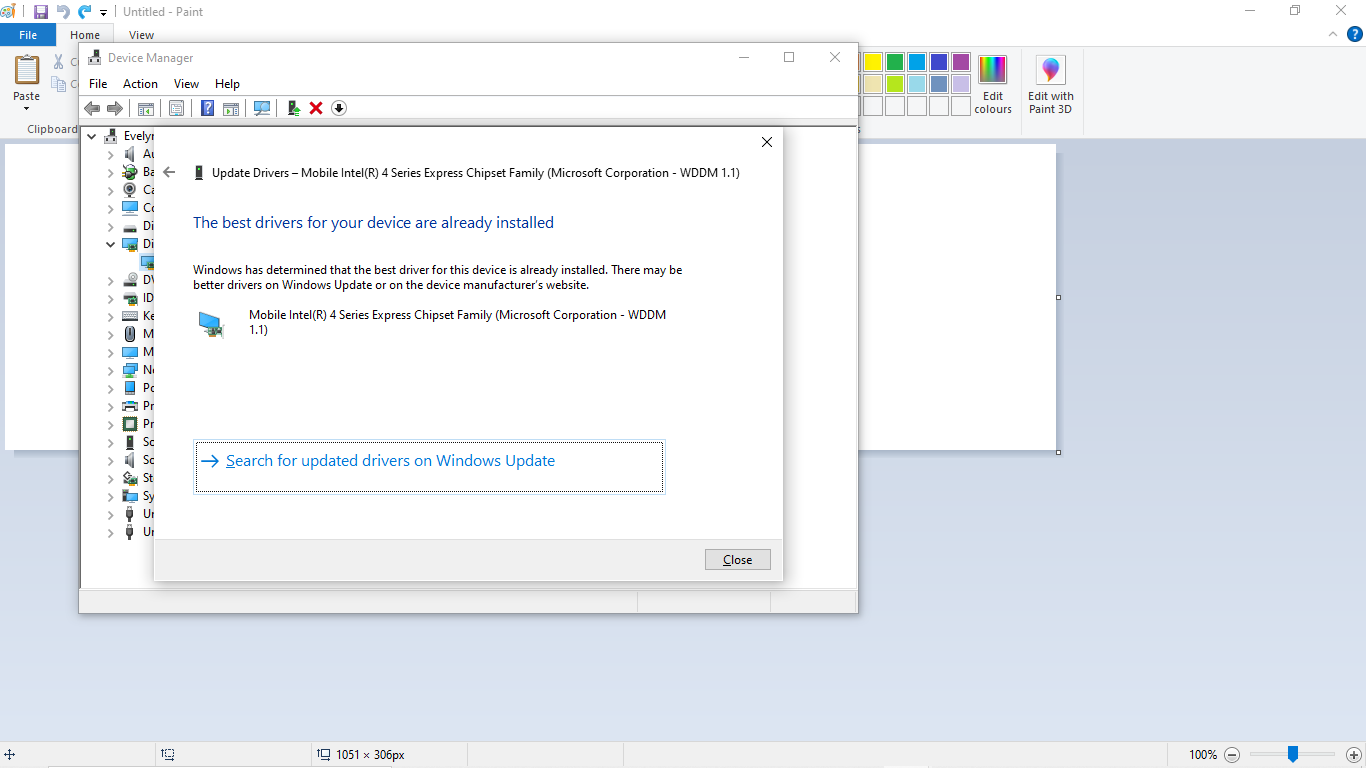The width and height of the screenshot is (1366, 768).
Task: Open the File menu in Device Manager
Action: tap(98, 84)
